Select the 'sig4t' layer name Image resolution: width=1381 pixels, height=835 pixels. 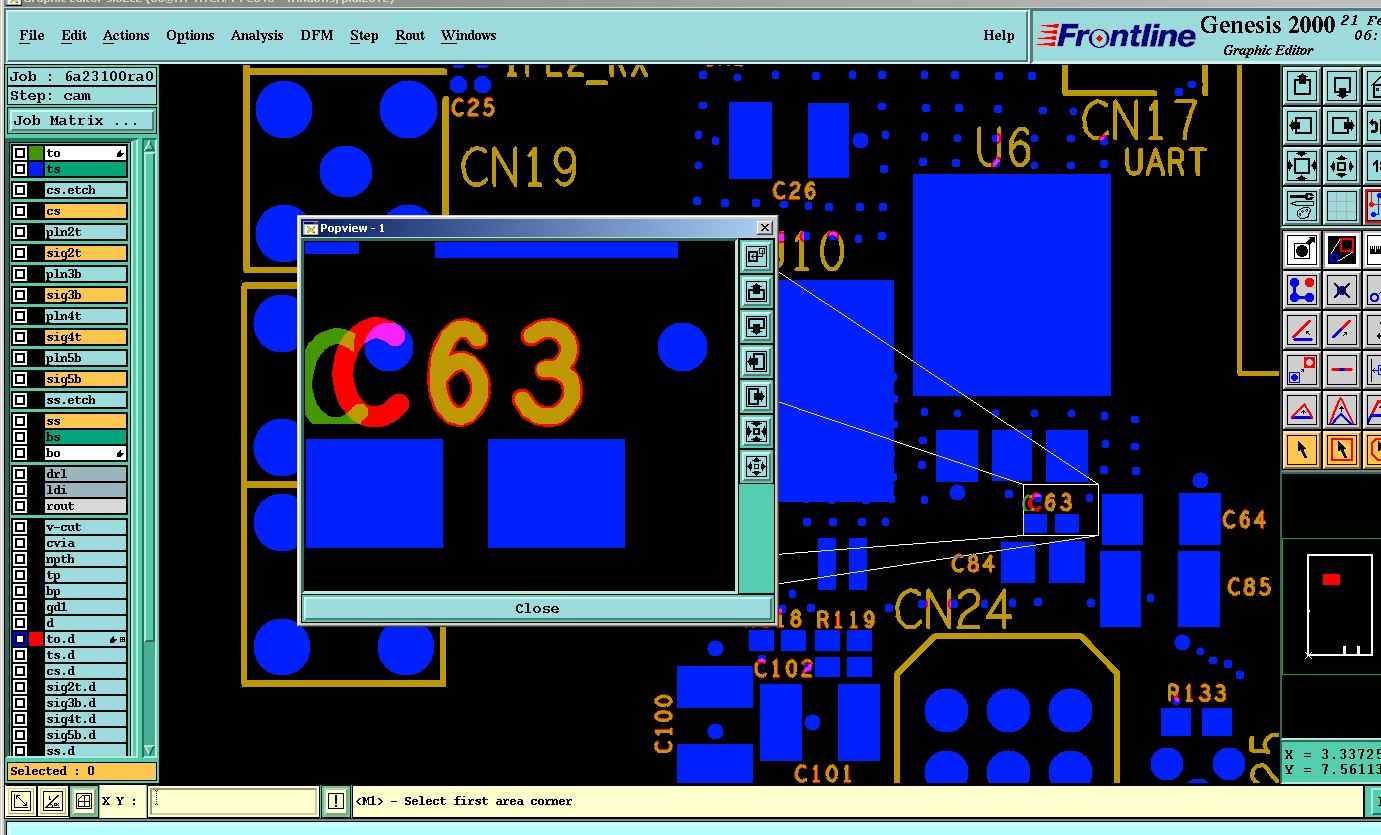pos(86,337)
